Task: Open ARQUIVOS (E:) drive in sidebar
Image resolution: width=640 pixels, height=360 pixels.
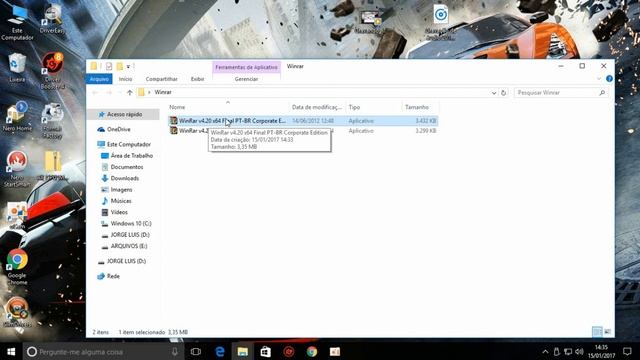Action: click(129, 246)
